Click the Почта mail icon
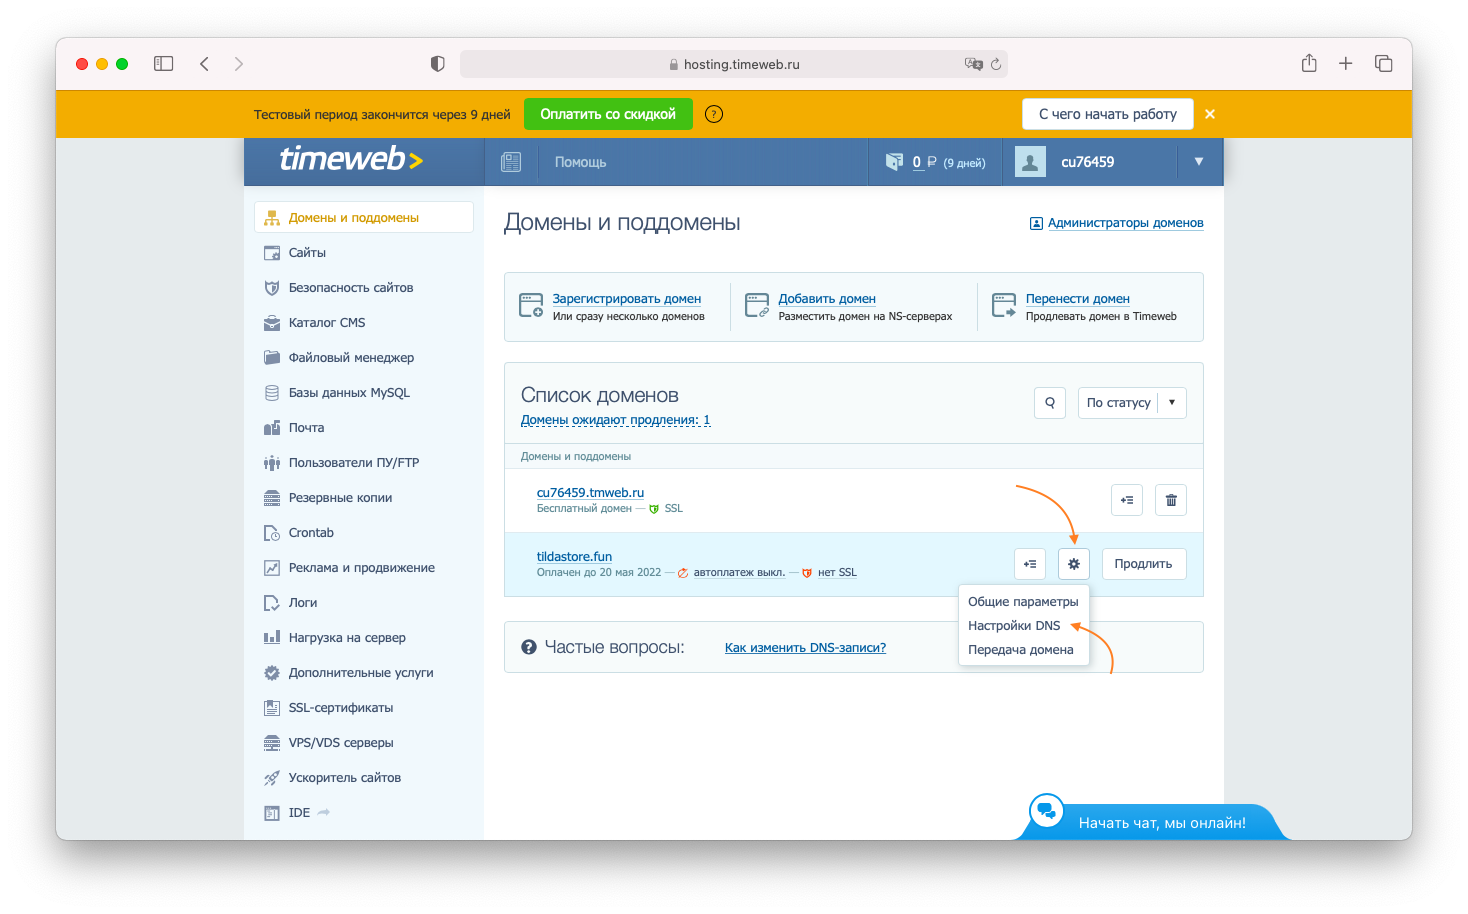 pyautogui.click(x=272, y=428)
